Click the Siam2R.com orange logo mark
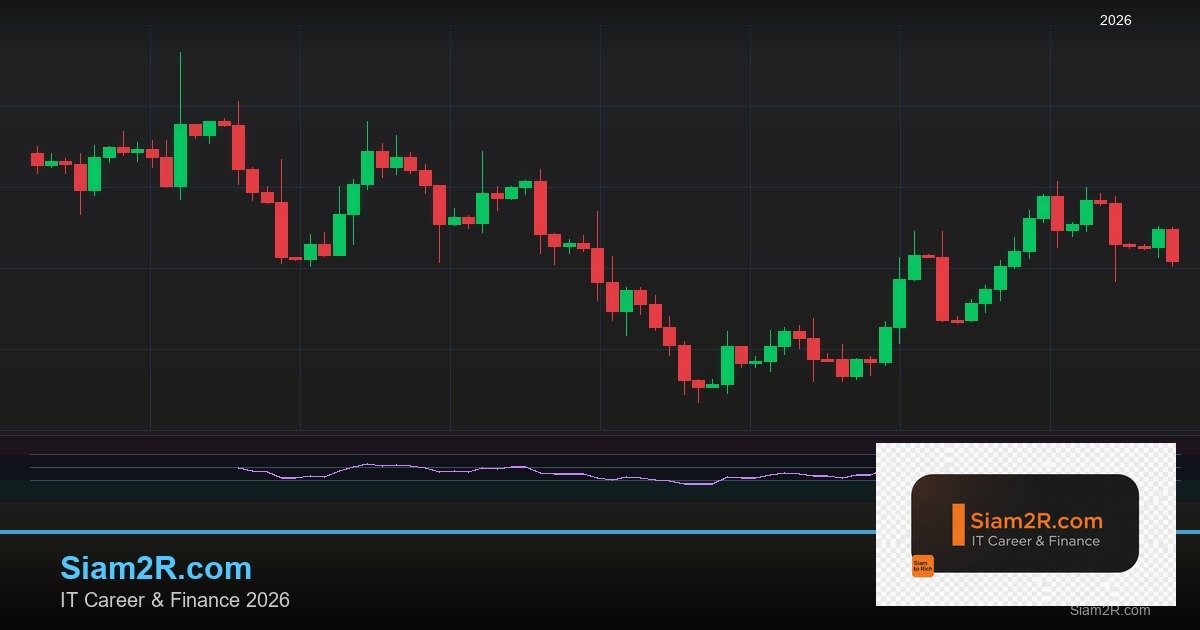This screenshot has width=1200, height=630. tap(960, 525)
